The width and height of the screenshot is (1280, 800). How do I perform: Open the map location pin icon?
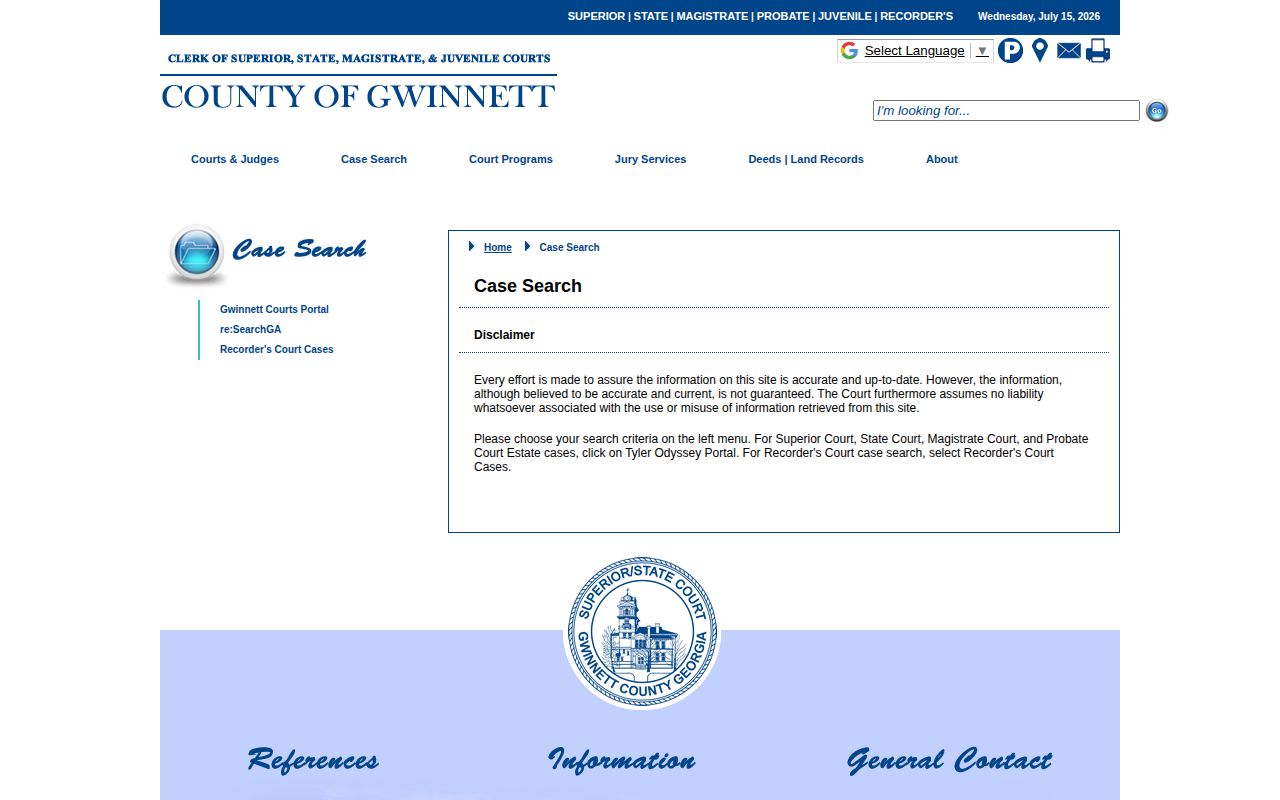tap(1040, 51)
